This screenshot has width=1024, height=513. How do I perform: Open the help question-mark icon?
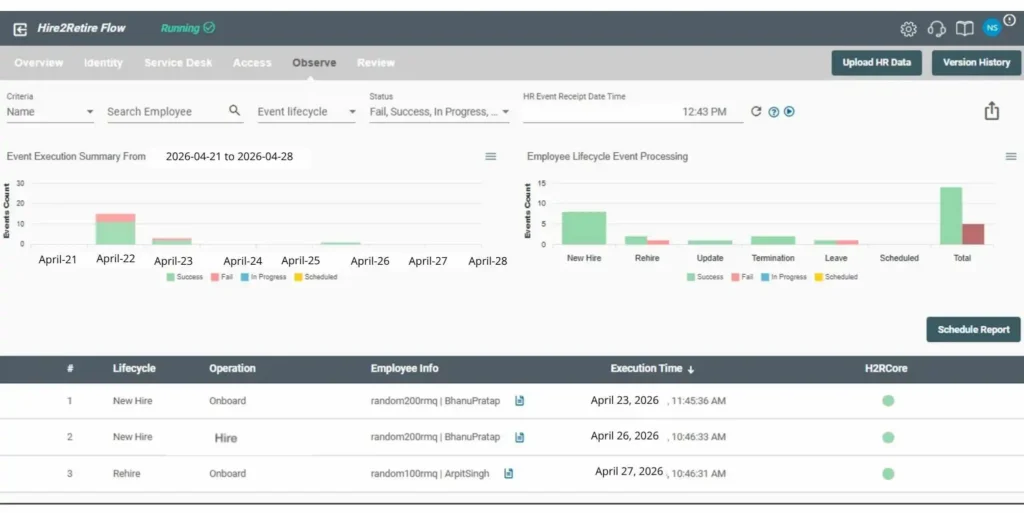pyautogui.click(x=774, y=112)
